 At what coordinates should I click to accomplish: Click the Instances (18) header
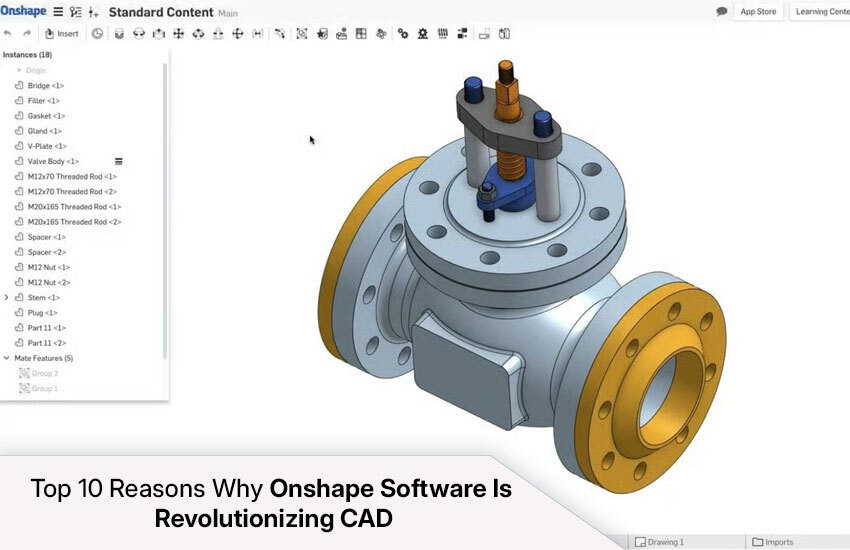tap(28, 55)
